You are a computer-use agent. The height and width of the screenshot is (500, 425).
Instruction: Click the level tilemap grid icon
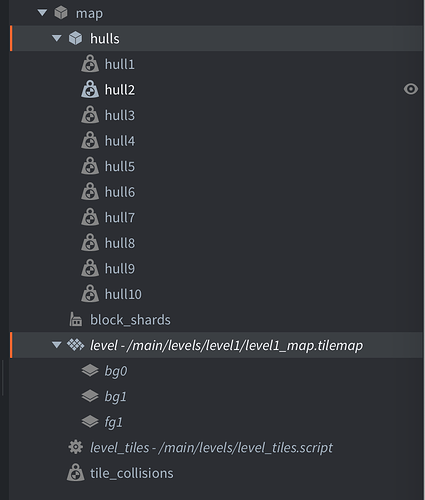[76, 345]
